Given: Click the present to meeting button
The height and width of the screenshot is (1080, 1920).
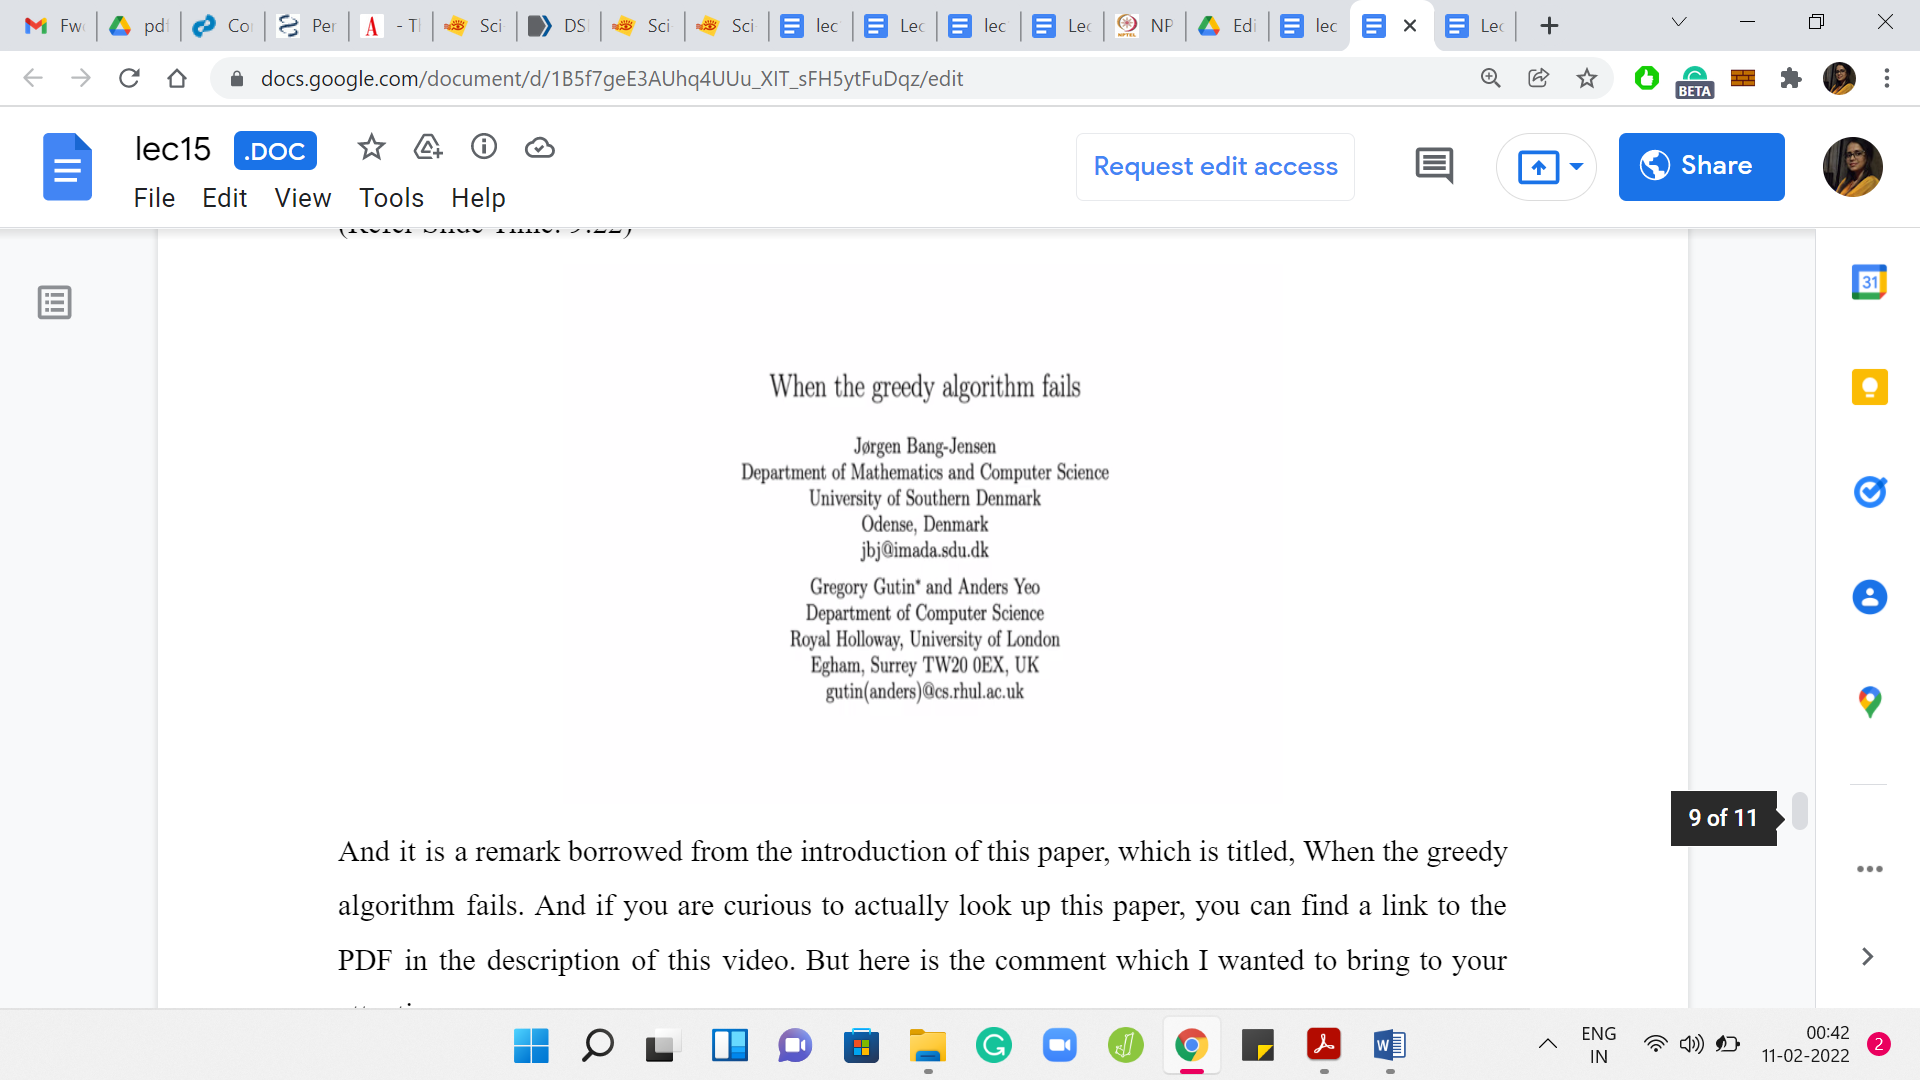Looking at the screenshot, I should (x=1538, y=166).
